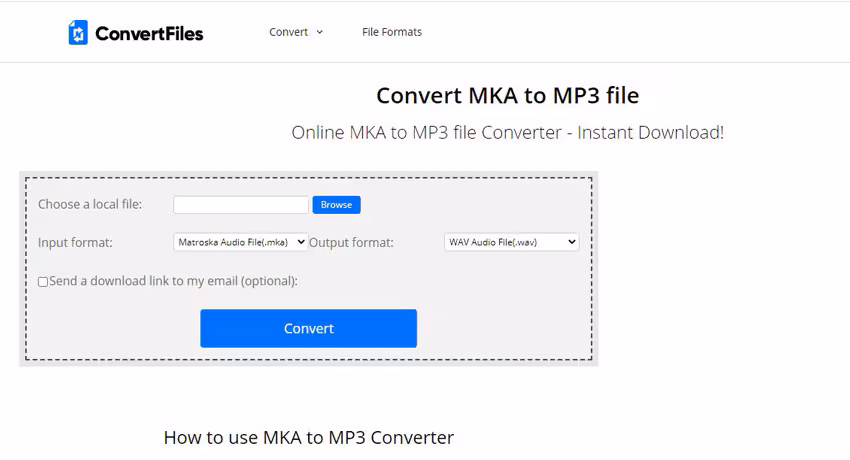Click 'Online MKA to MP3 file Converter' subtitle
The width and height of the screenshot is (850, 460).
click(x=507, y=132)
